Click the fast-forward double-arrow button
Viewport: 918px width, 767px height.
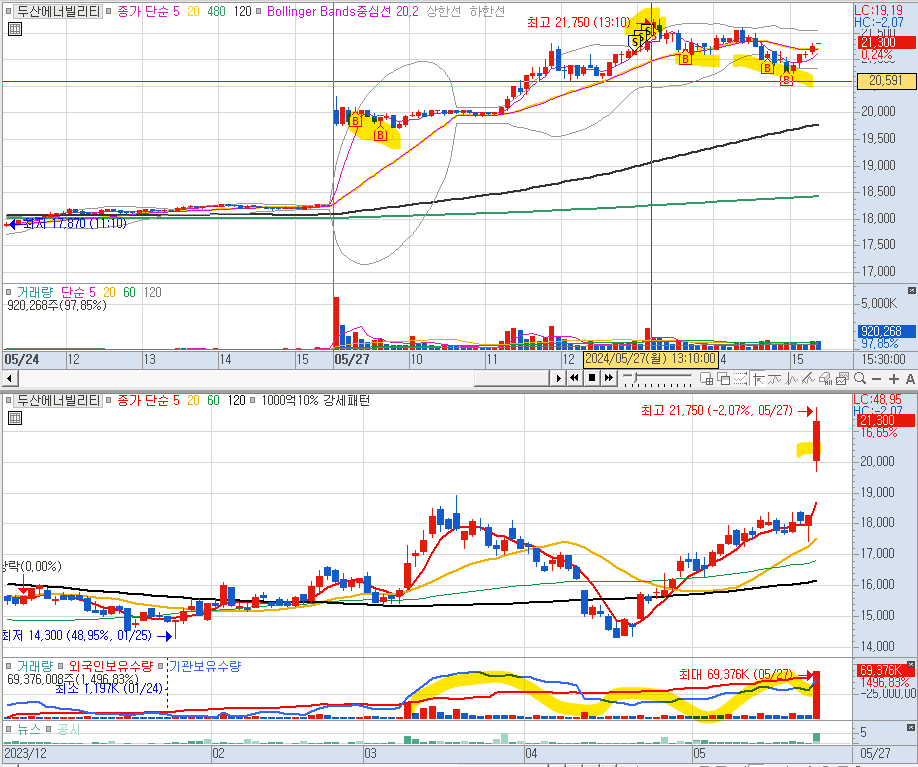click(x=609, y=378)
